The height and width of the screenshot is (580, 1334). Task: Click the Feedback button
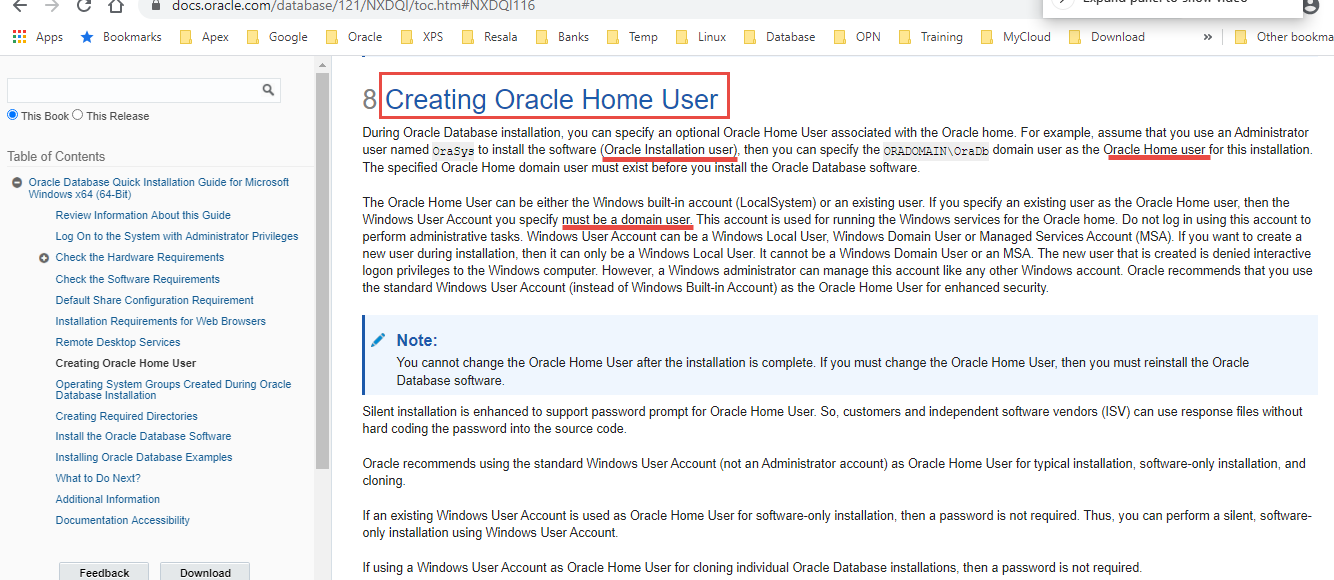tap(103, 571)
